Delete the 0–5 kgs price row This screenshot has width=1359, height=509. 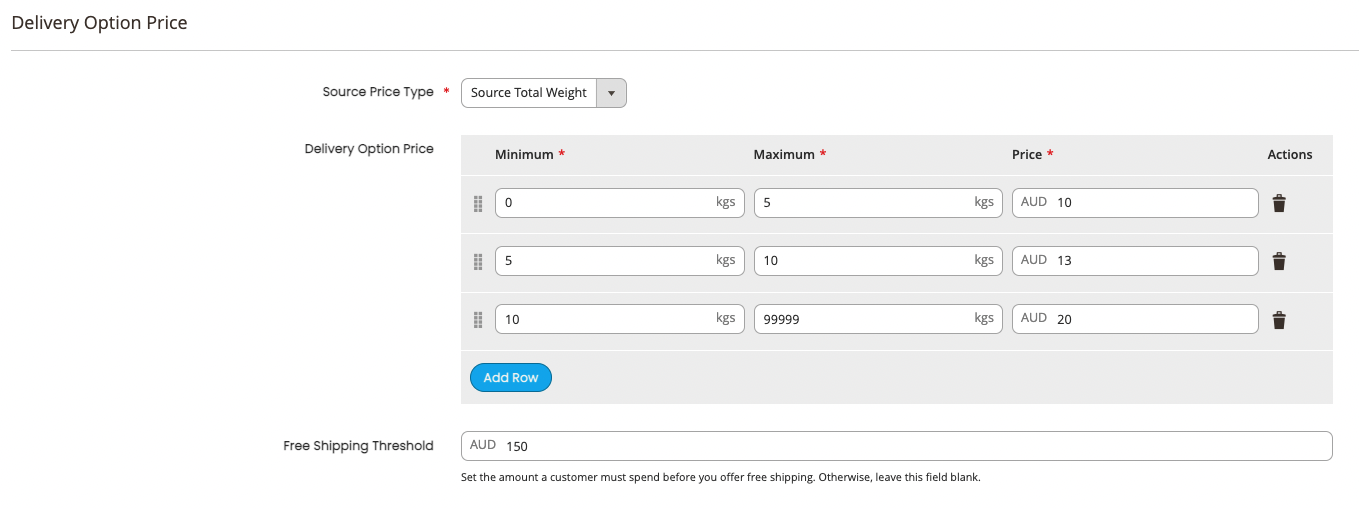(1279, 203)
